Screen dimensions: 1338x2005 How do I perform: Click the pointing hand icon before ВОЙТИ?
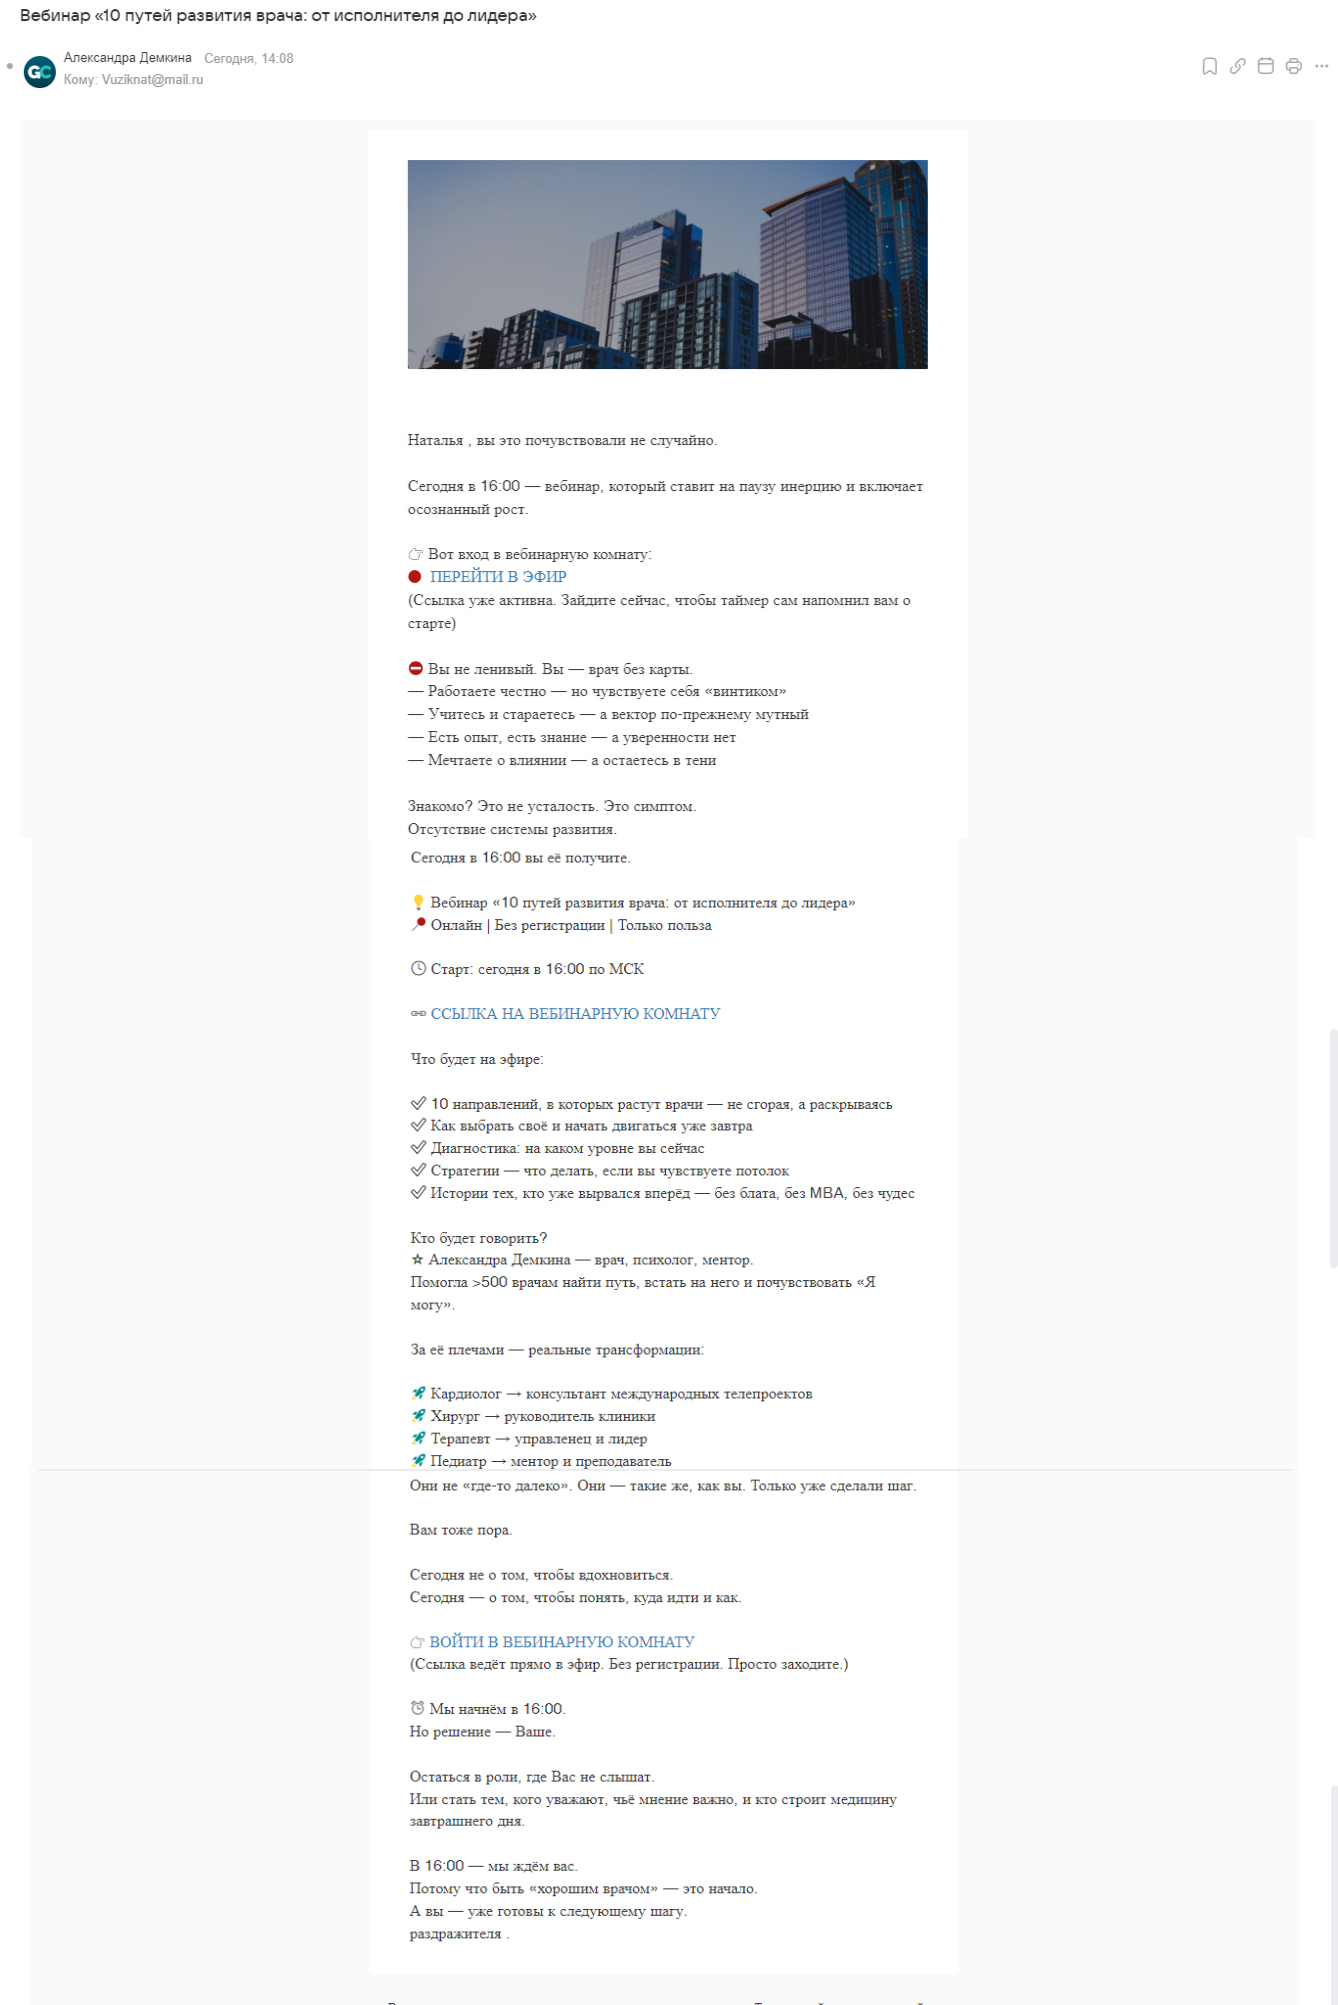(417, 1642)
